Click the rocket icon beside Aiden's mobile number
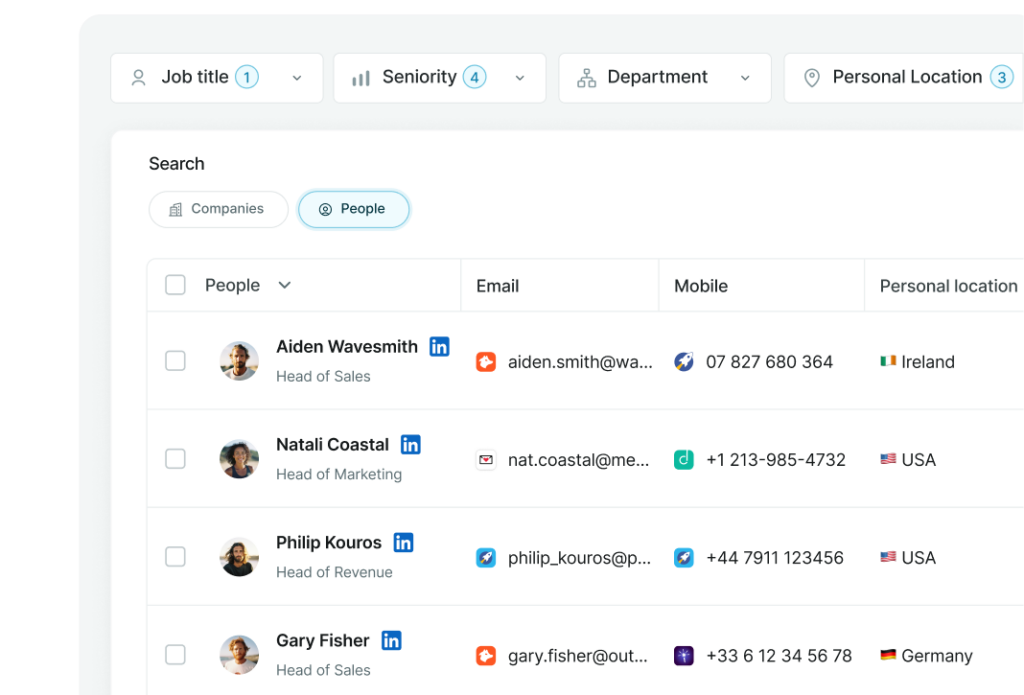The height and width of the screenshot is (695, 1024). (684, 362)
